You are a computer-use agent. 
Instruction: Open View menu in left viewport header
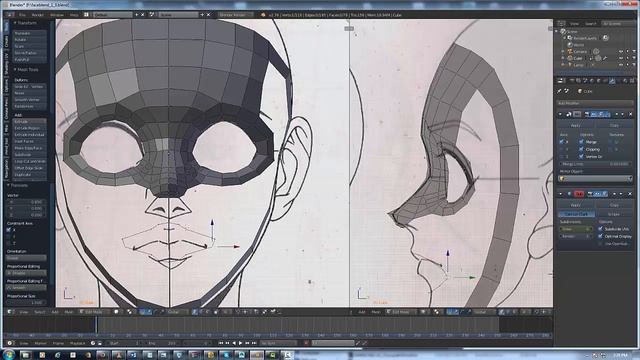point(24,312)
